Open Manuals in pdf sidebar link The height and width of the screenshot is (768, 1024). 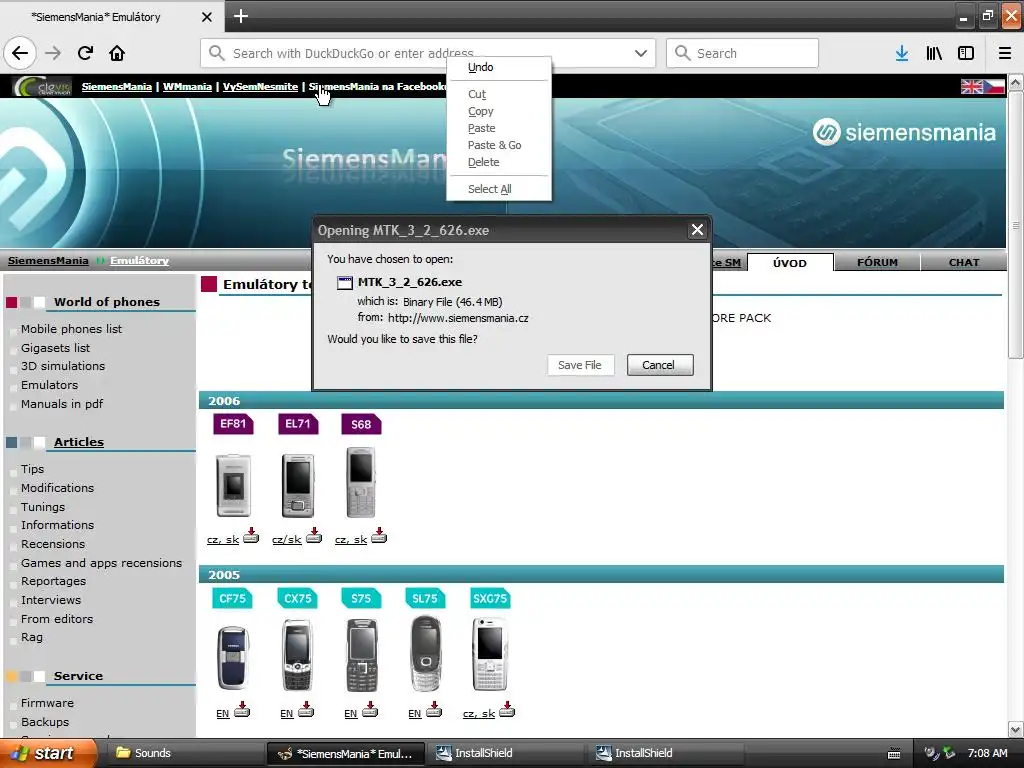pyautogui.click(x=61, y=404)
